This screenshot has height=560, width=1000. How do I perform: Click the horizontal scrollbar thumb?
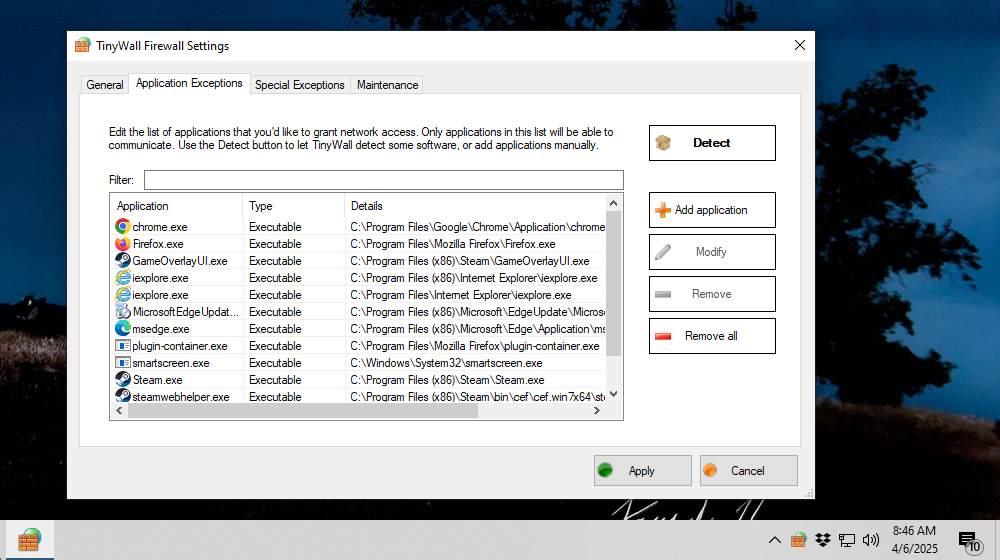303,411
